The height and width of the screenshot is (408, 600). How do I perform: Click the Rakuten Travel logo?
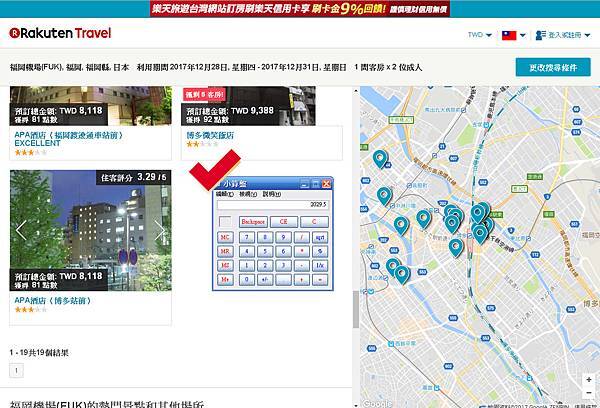coord(60,33)
